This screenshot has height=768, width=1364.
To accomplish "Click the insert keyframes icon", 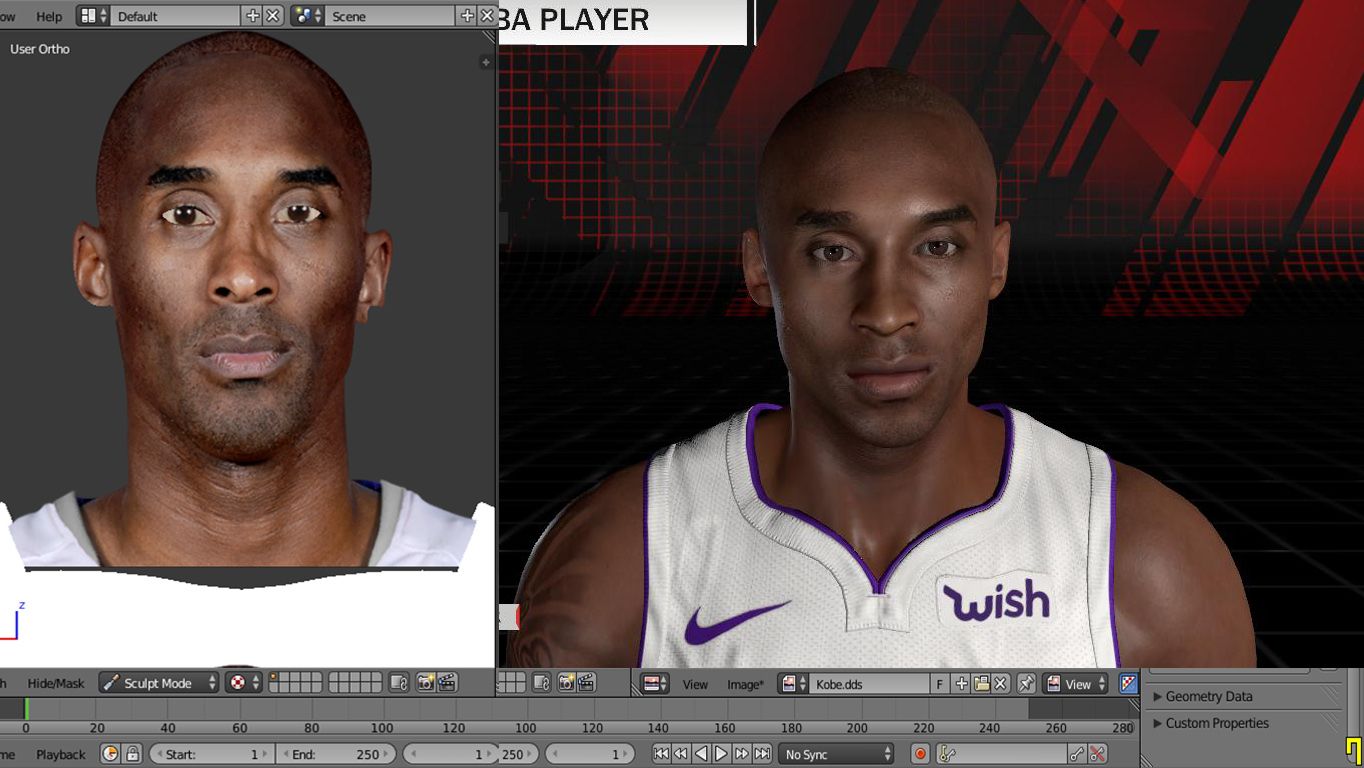I will coord(1077,754).
